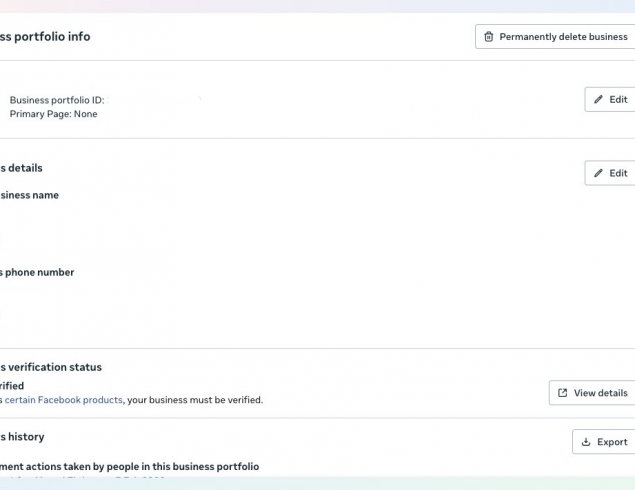Screen dimensions: 635x490
Task: Click the phone number field label
Action: [38, 272]
